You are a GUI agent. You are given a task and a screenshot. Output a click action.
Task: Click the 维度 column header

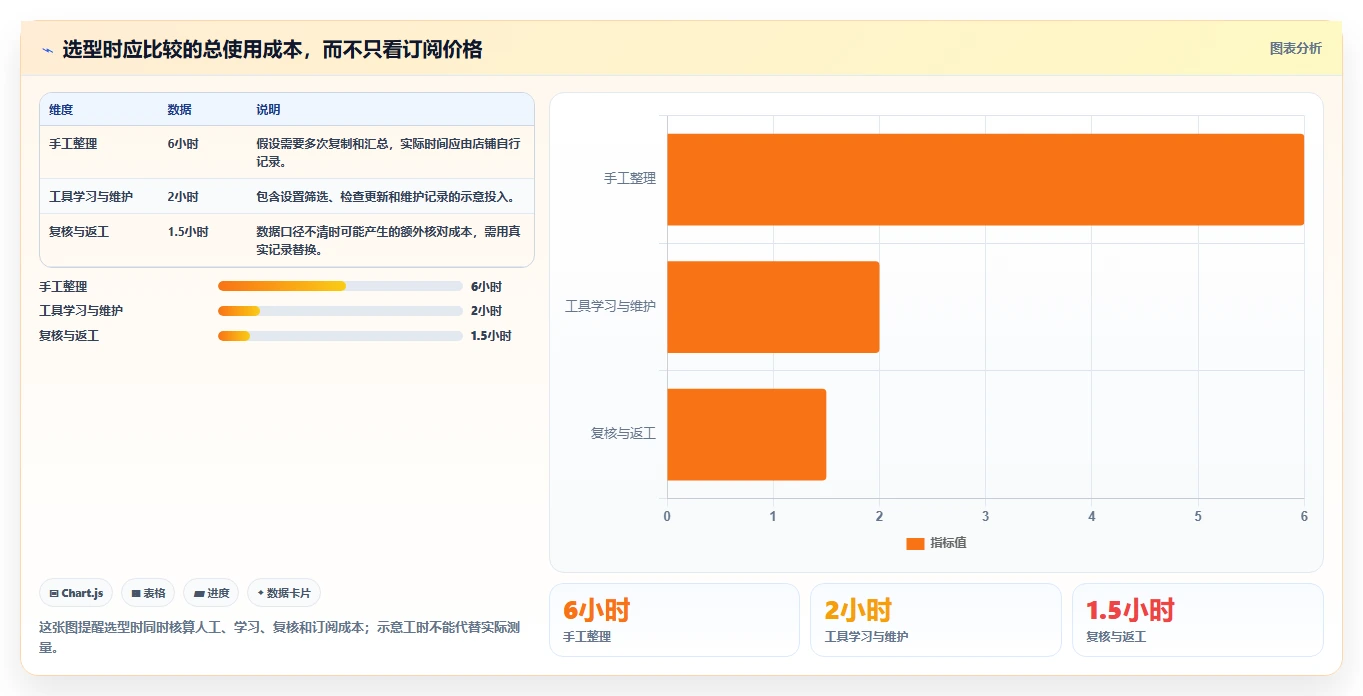[61, 110]
